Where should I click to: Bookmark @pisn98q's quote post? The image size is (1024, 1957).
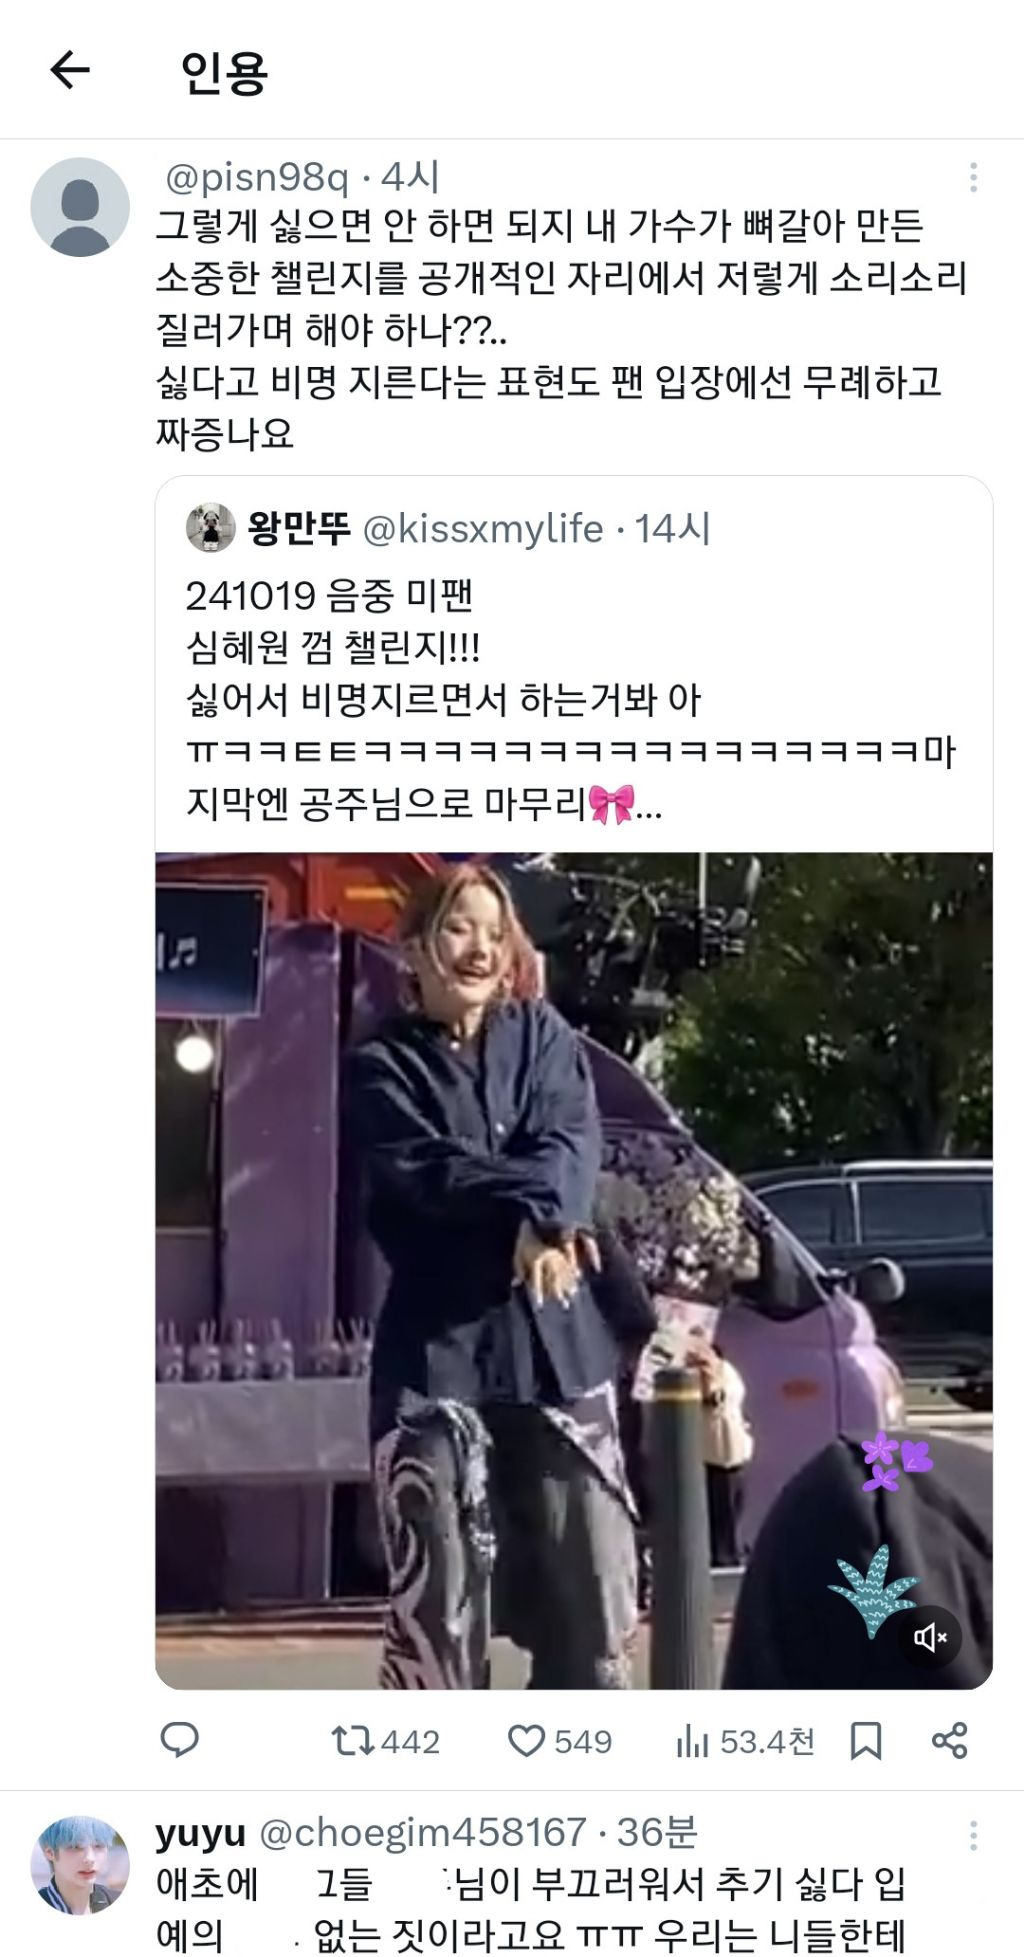click(866, 1741)
